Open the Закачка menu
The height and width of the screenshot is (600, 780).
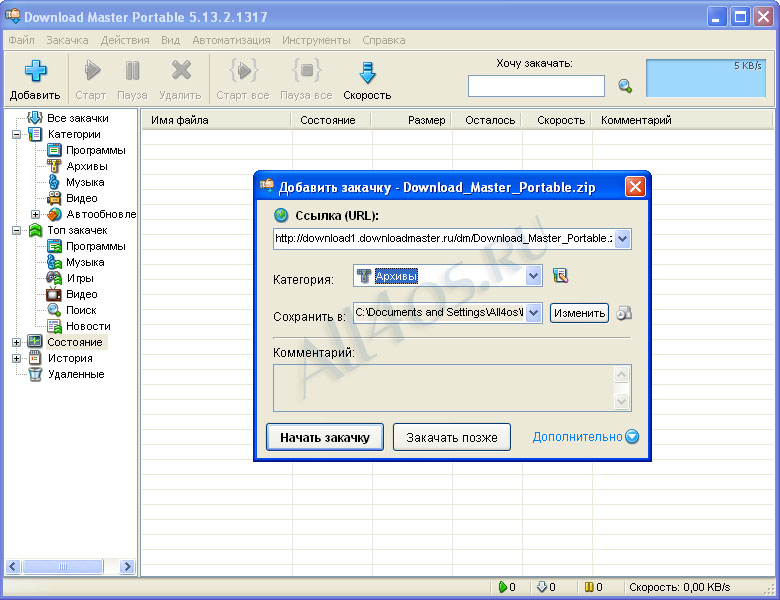click(x=67, y=40)
